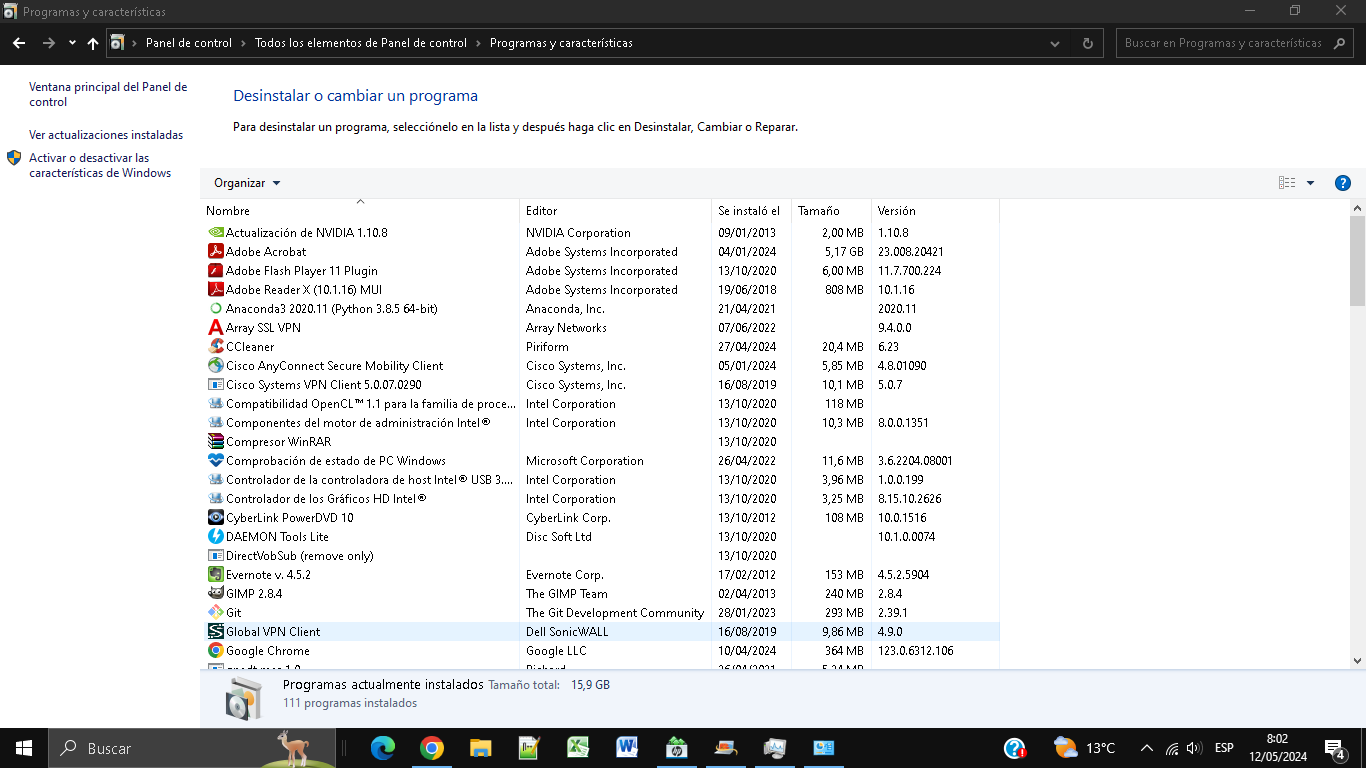Click the shield icon beside Windows features
This screenshot has height=768, width=1366.
pos(14,158)
